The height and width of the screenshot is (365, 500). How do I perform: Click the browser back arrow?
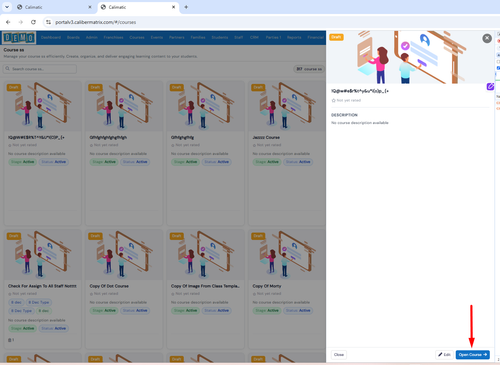(8, 22)
